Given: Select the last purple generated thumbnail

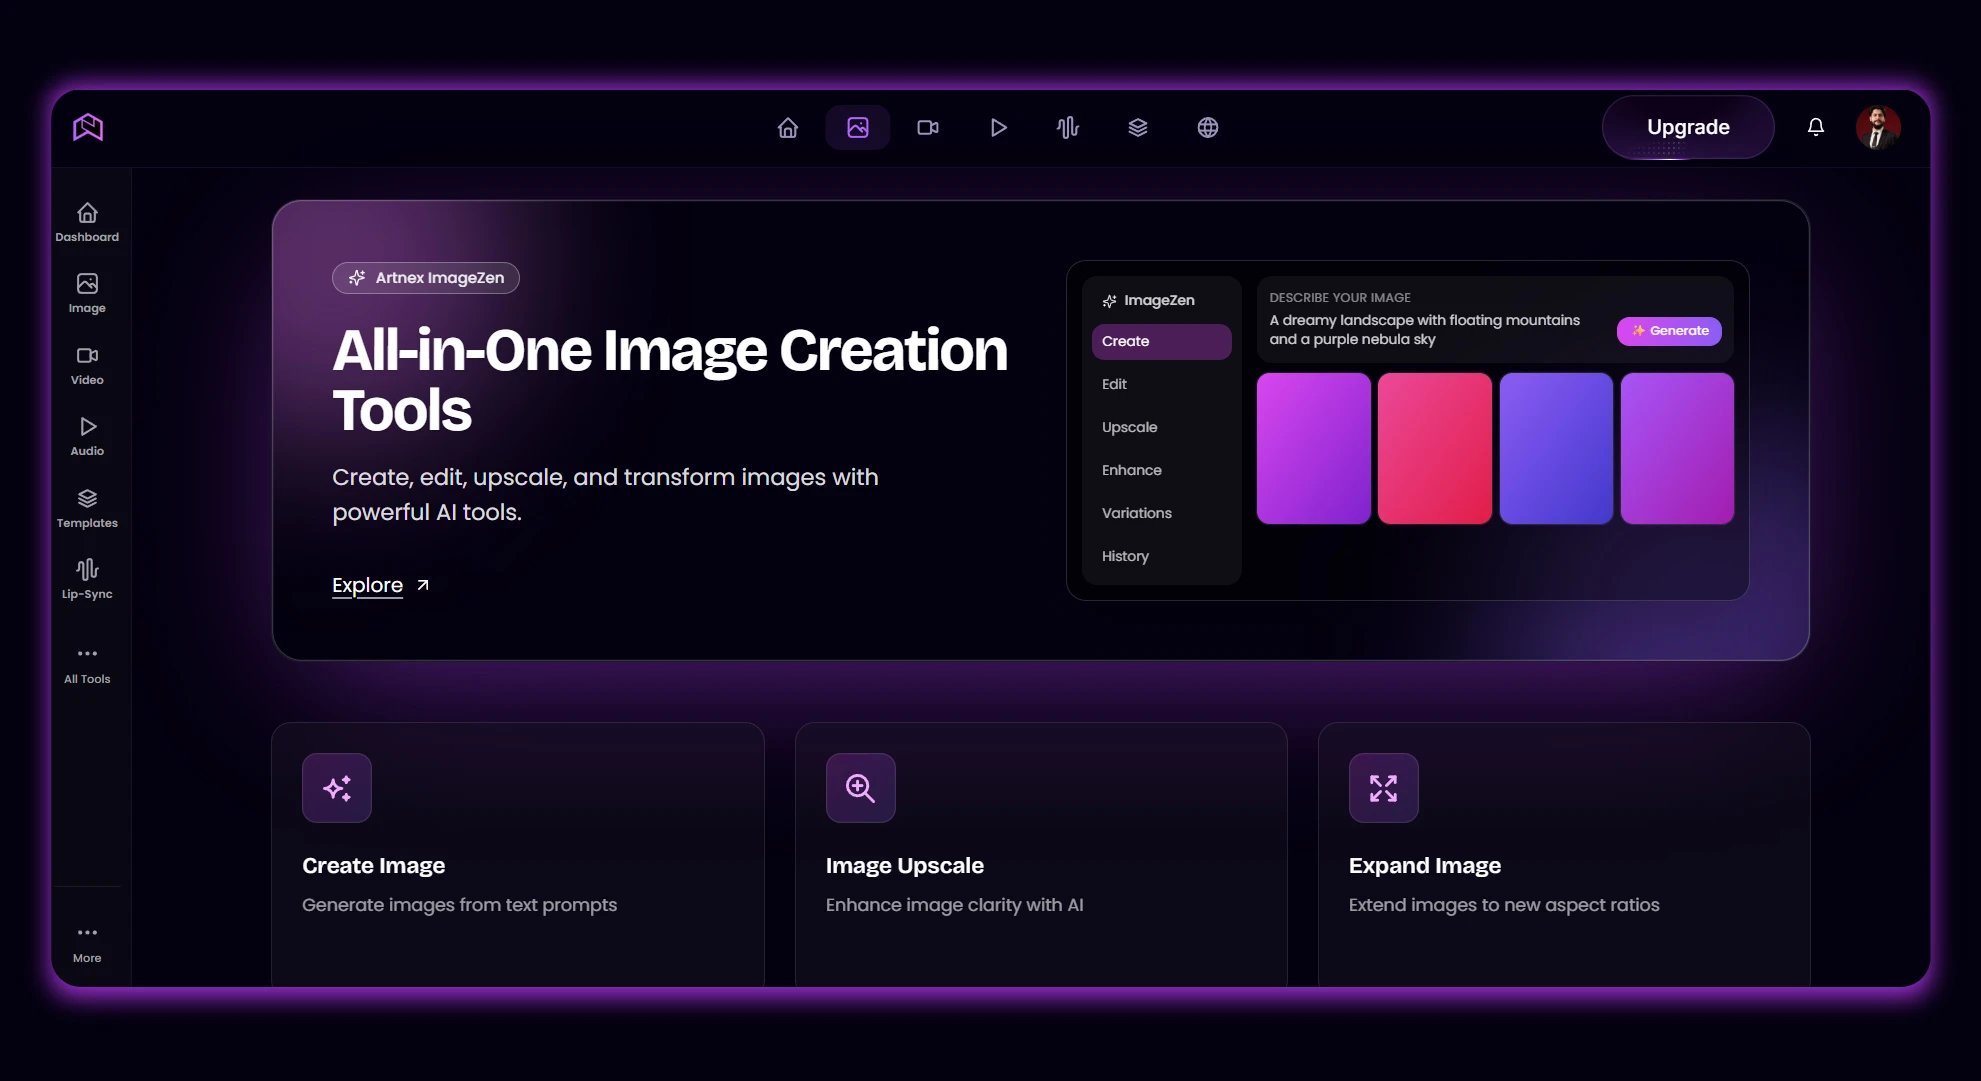Looking at the screenshot, I should (1677, 448).
